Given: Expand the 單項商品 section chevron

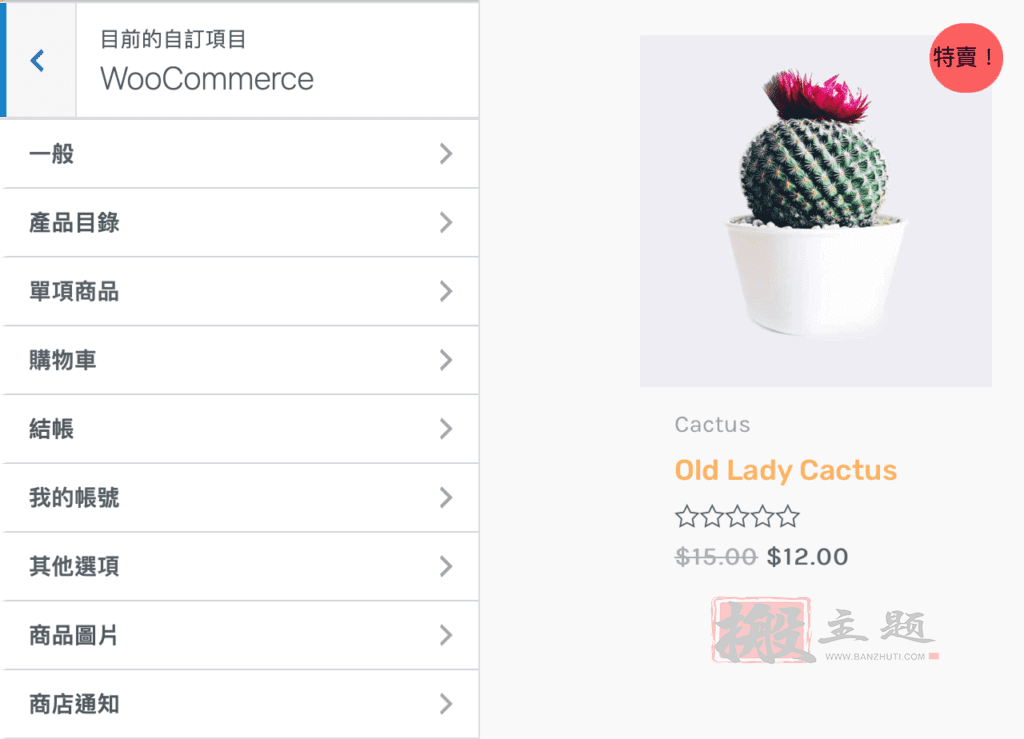Looking at the screenshot, I should (446, 291).
